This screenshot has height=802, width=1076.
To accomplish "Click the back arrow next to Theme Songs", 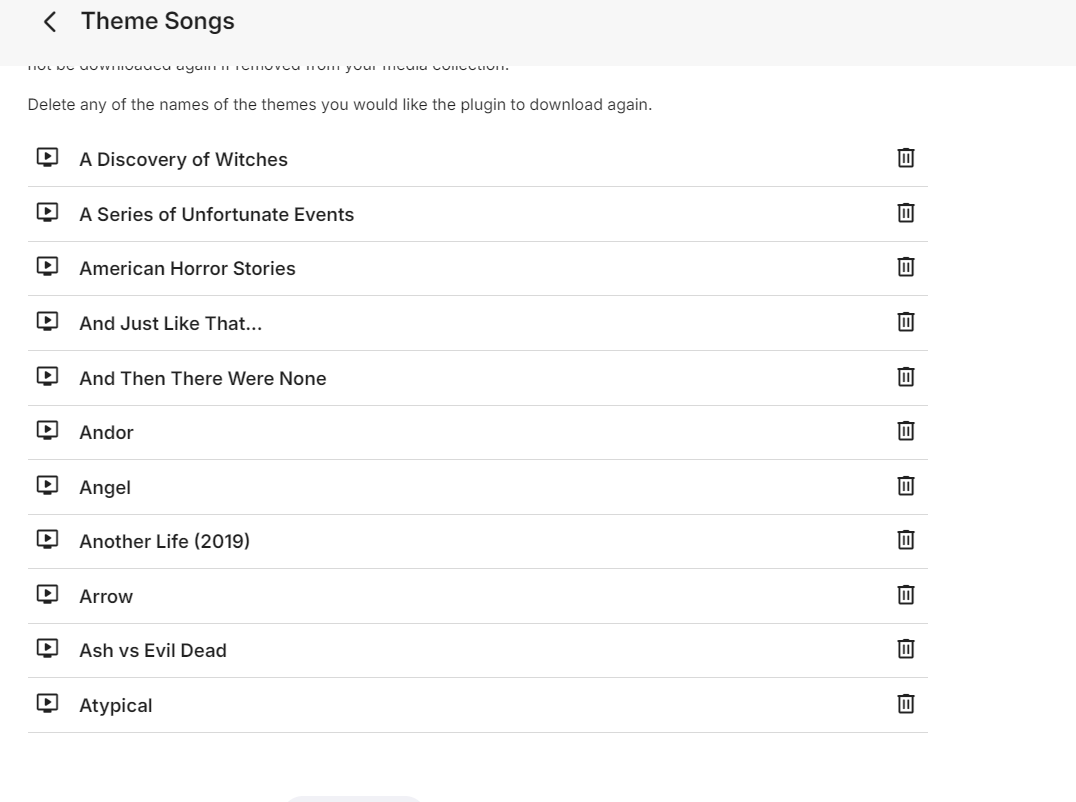I will coord(50,22).
